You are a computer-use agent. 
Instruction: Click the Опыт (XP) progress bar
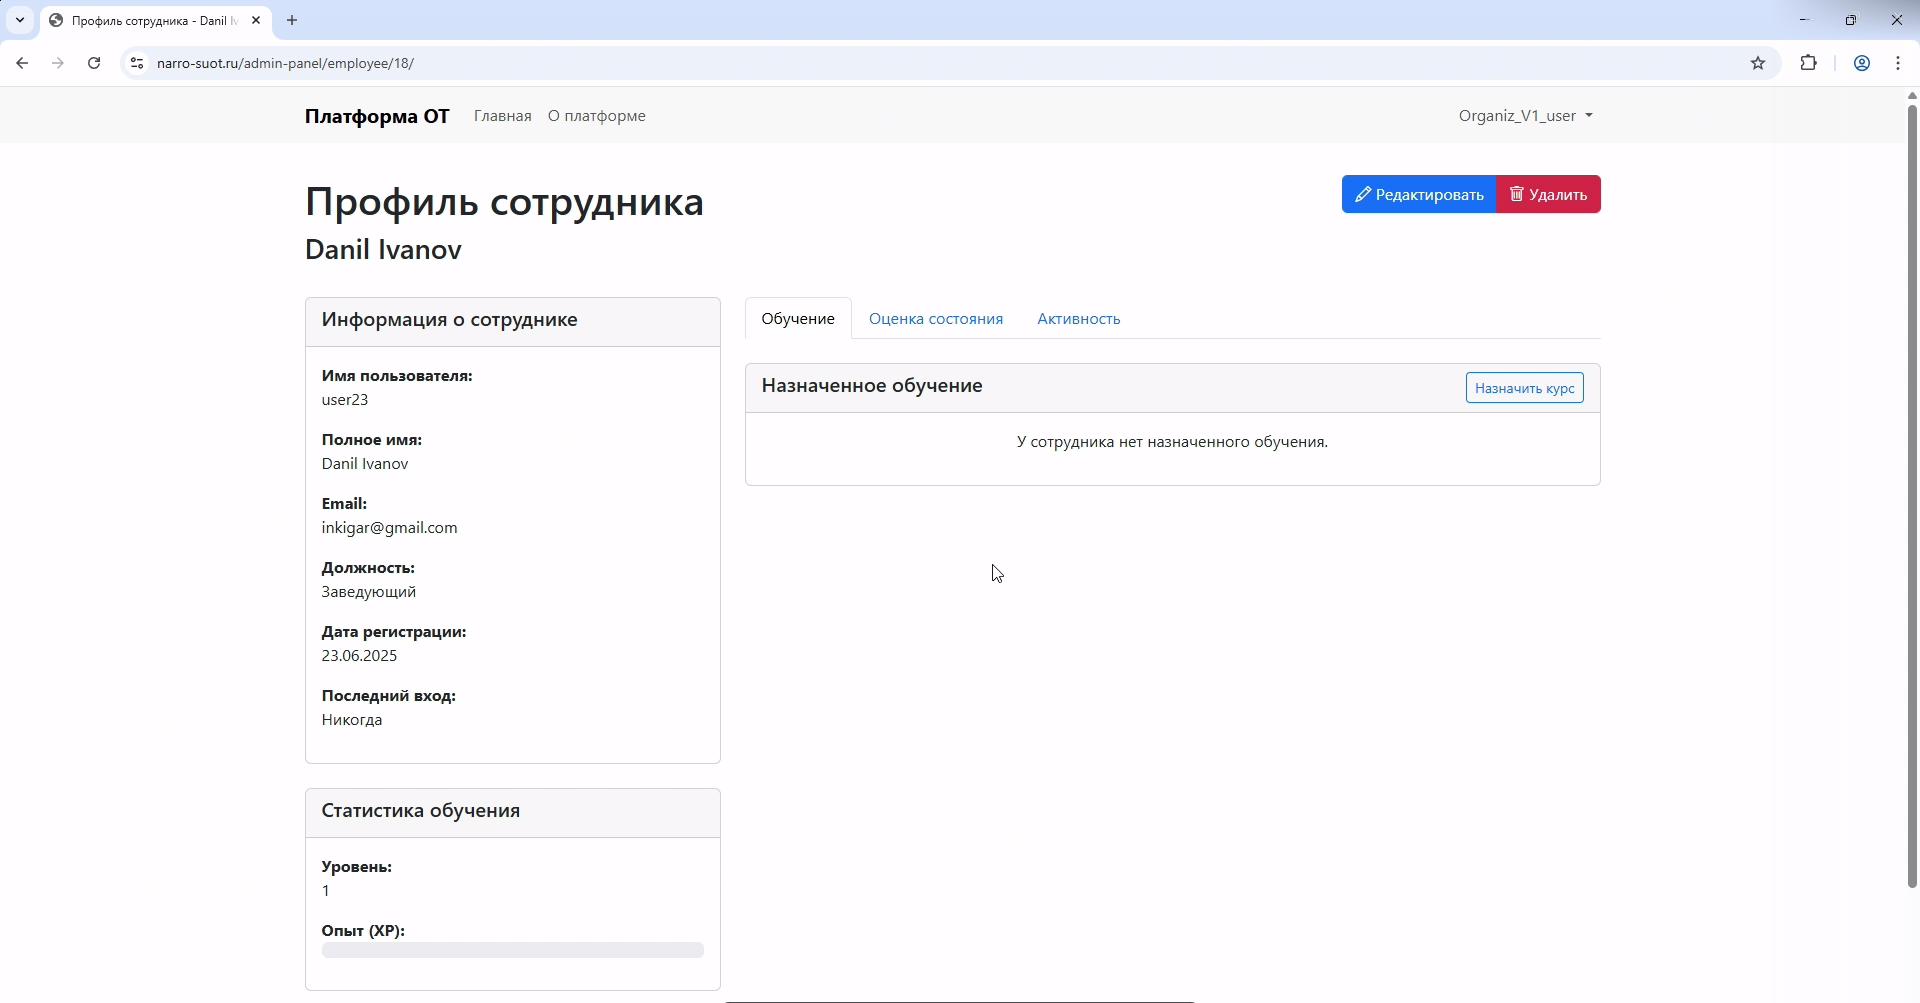[x=512, y=950]
